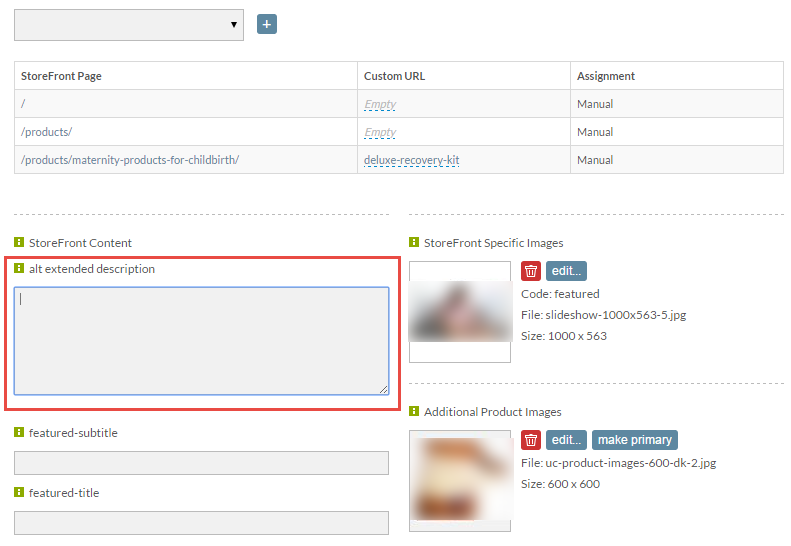791x546 pixels.
Task: Click info icon beside Additional Product Images
Action: 414,411
